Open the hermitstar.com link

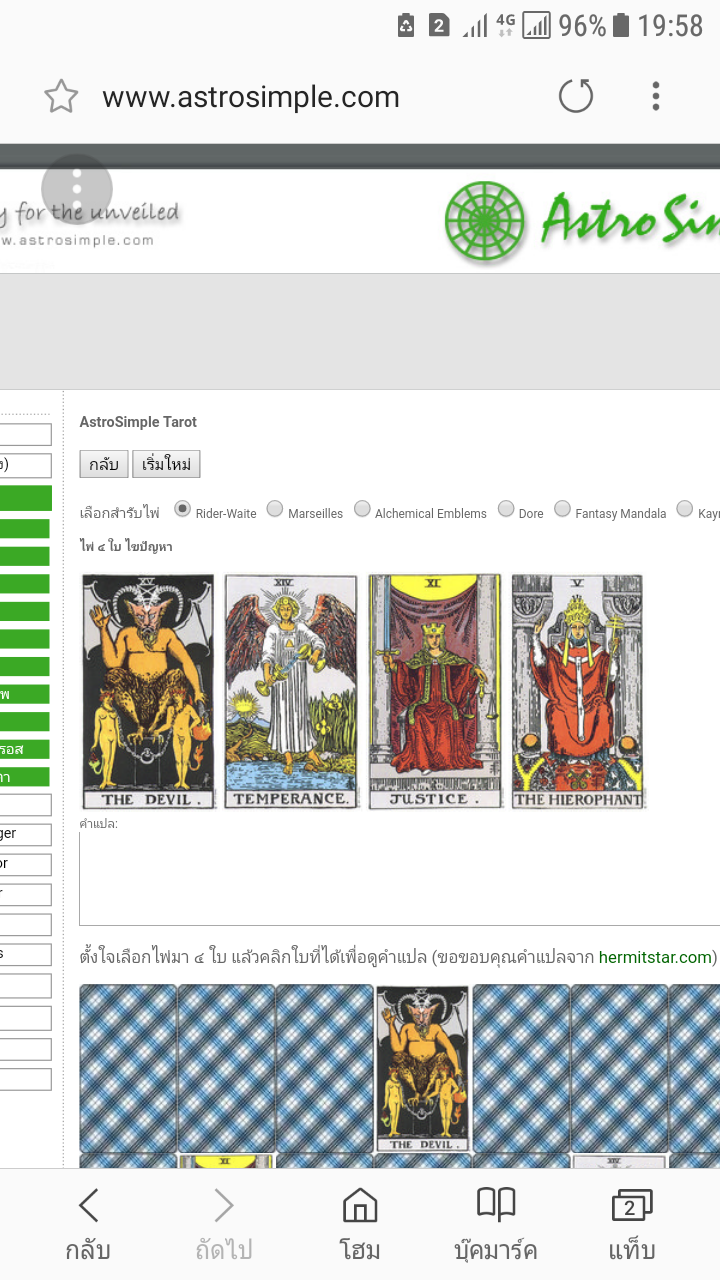[655, 957]
